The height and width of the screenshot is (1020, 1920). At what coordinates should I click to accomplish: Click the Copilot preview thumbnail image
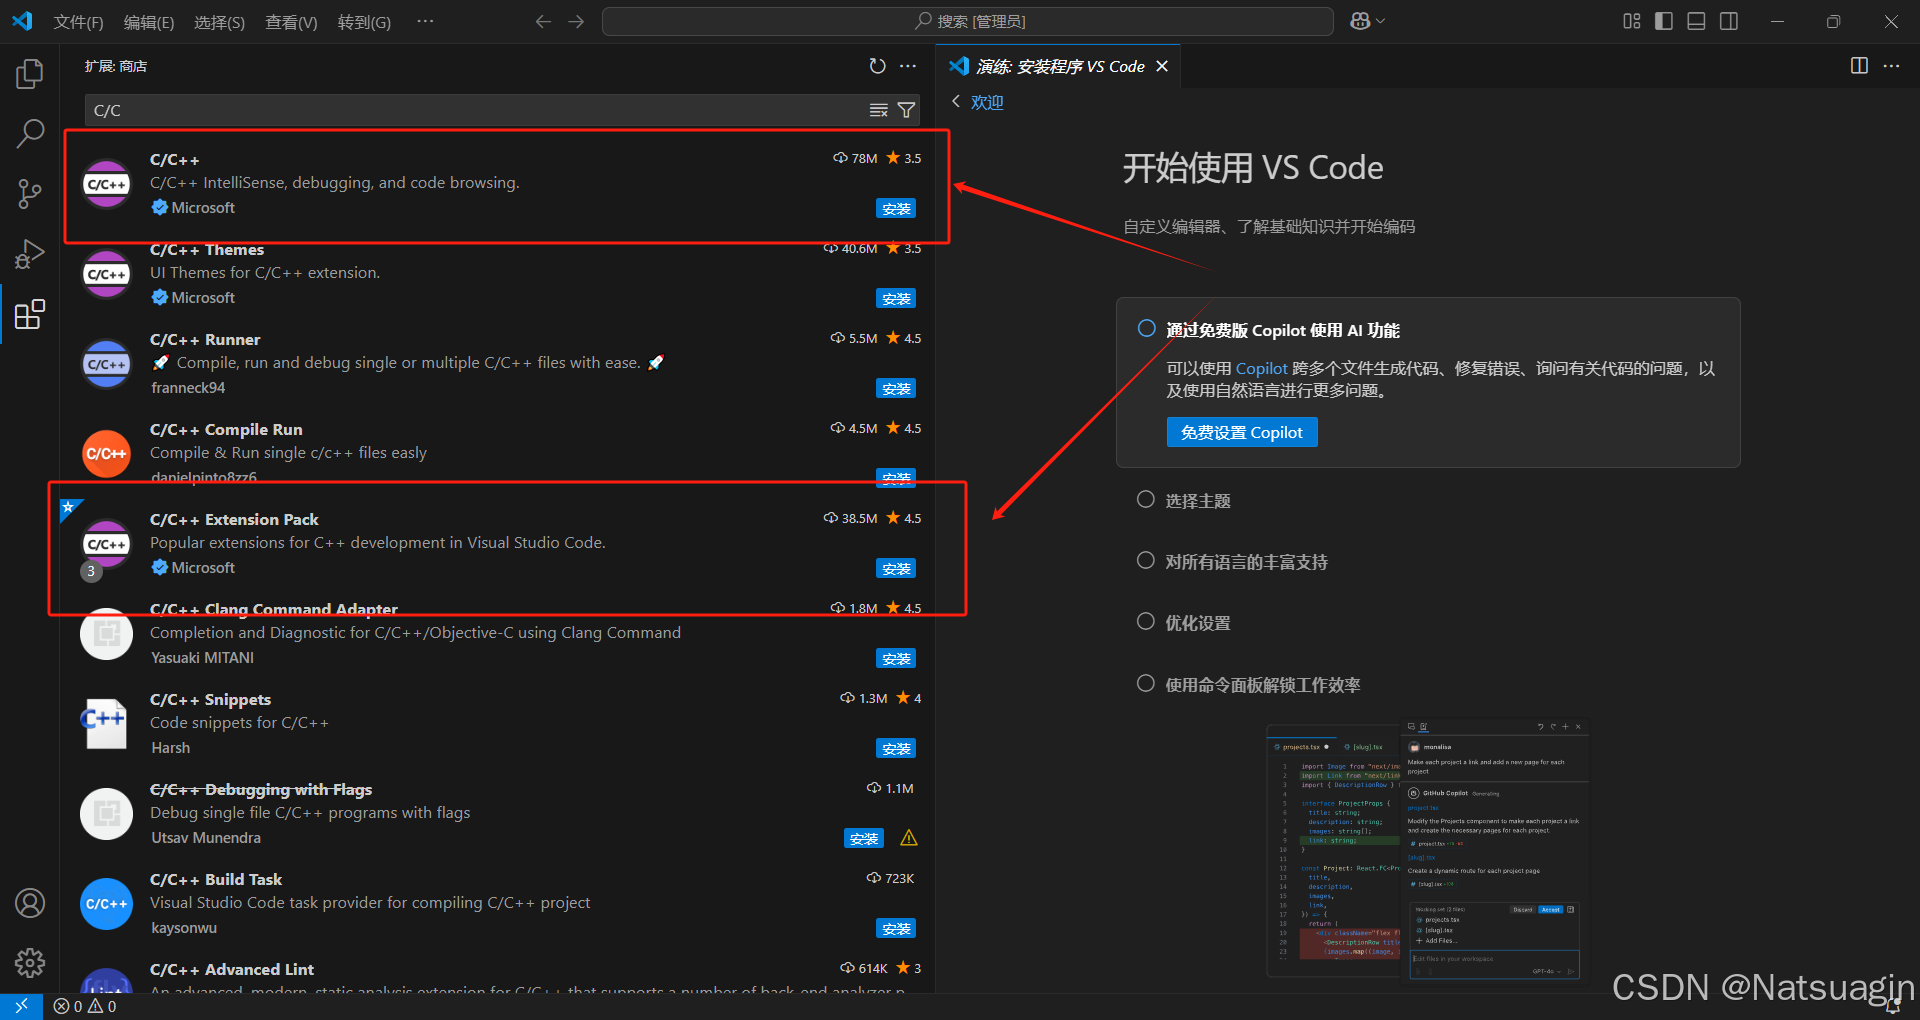click(1427, 849)
